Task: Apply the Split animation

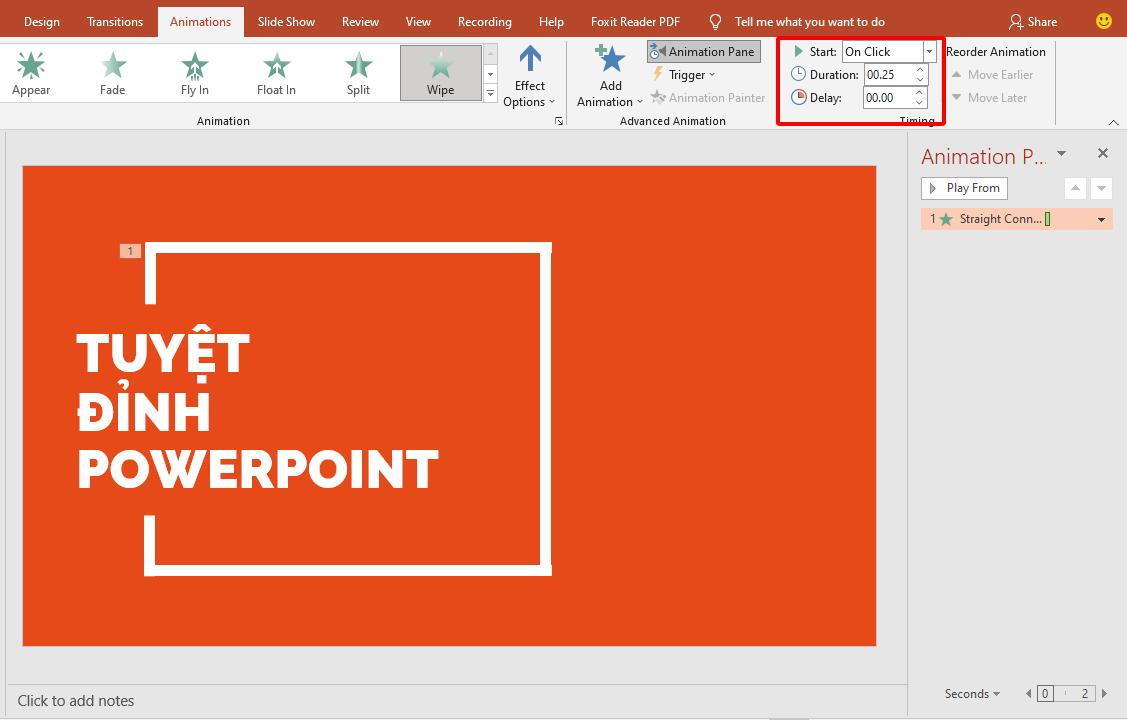Action: tap(357, 70)
